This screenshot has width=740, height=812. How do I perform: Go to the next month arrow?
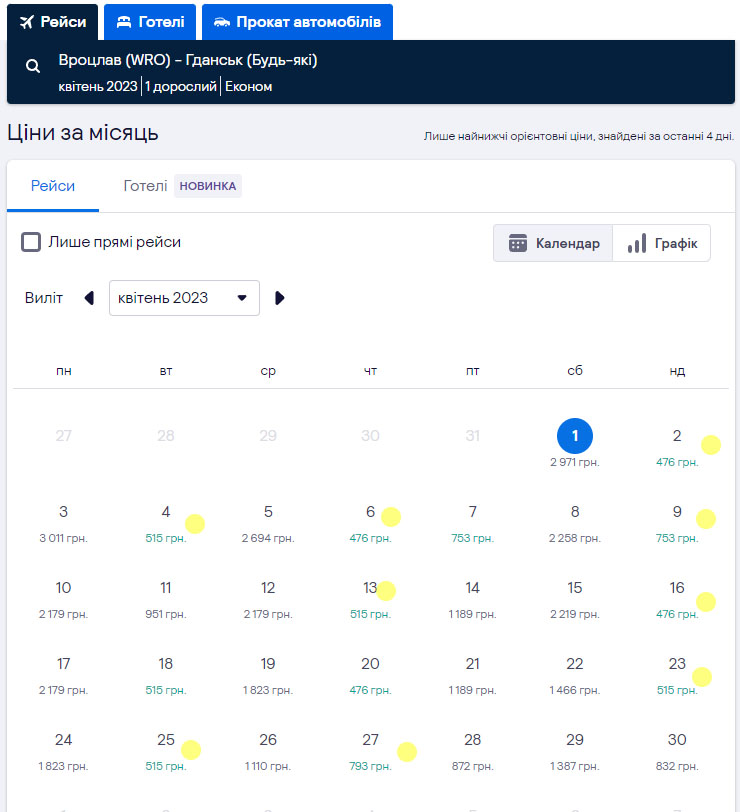tap(280, 298)
